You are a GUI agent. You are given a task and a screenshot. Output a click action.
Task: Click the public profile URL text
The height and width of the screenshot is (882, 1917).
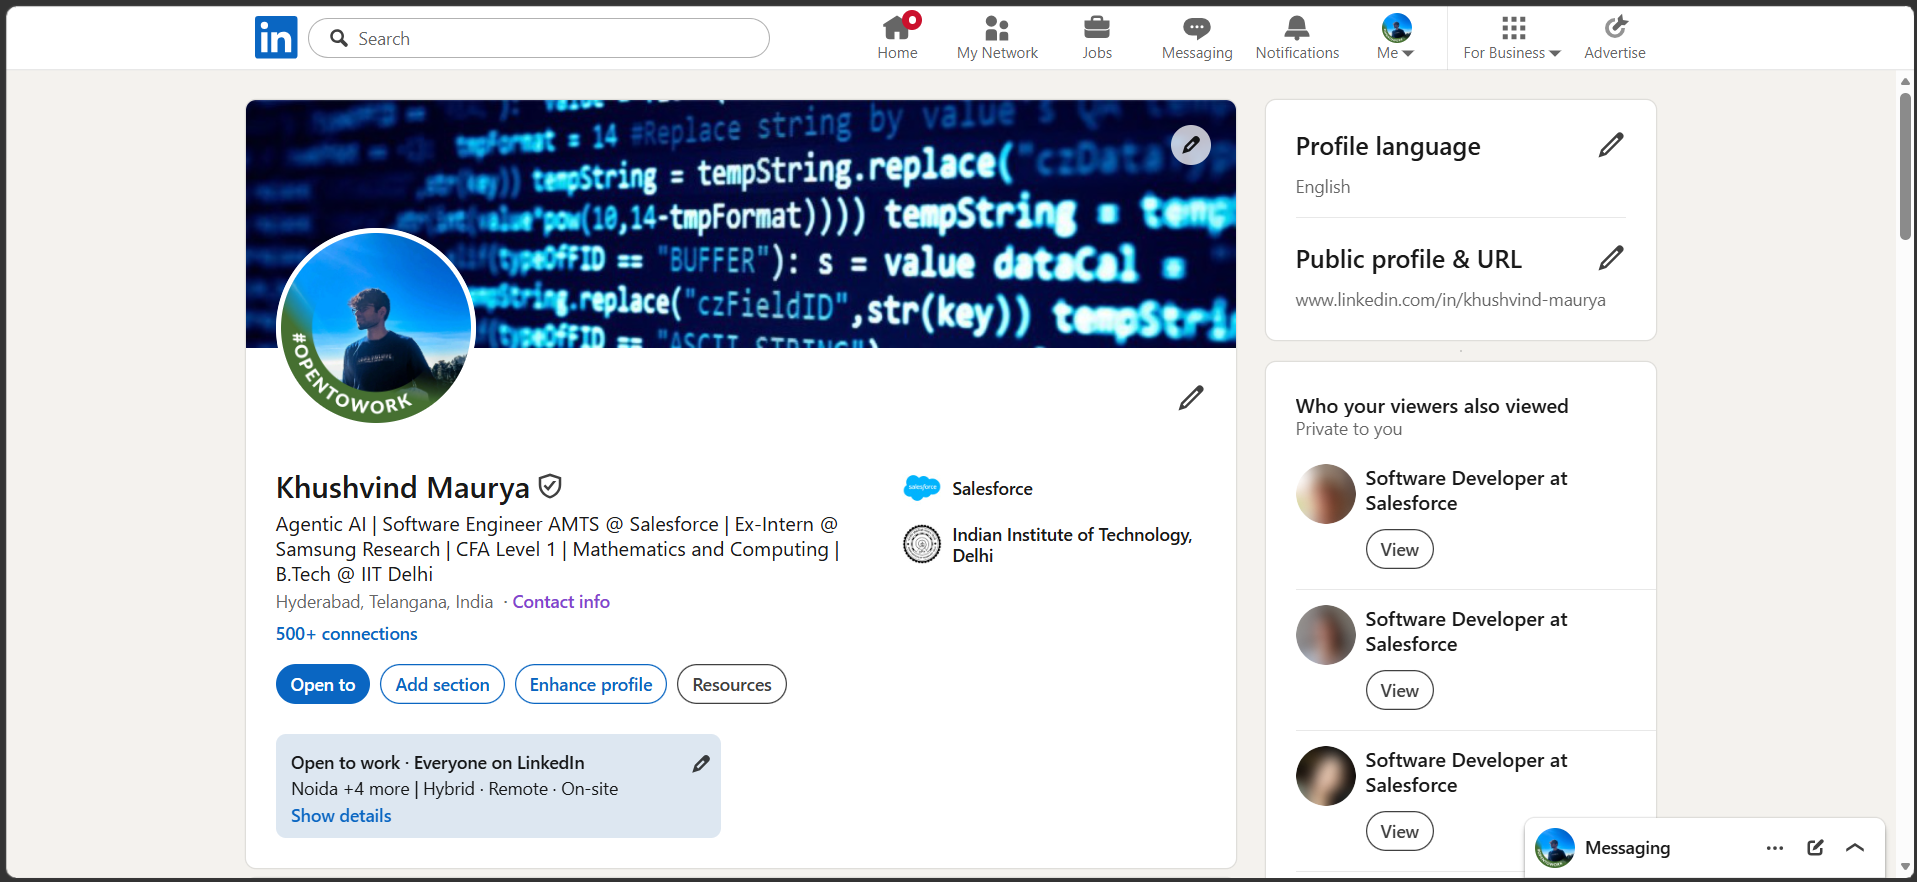tap(1450, 300)
